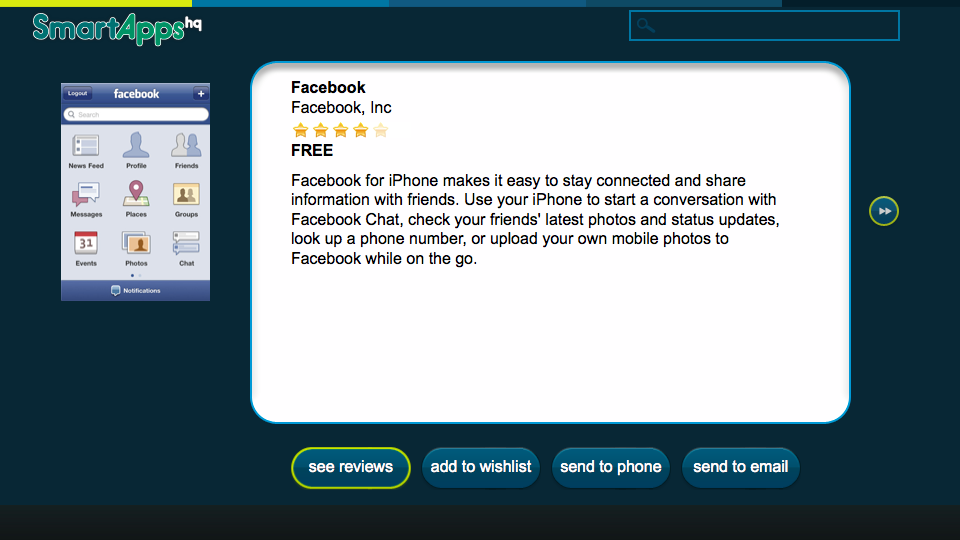Select the Profile icon in Facebook preview
The width and height of the screenshot is (960, 540).
(136, 145)
